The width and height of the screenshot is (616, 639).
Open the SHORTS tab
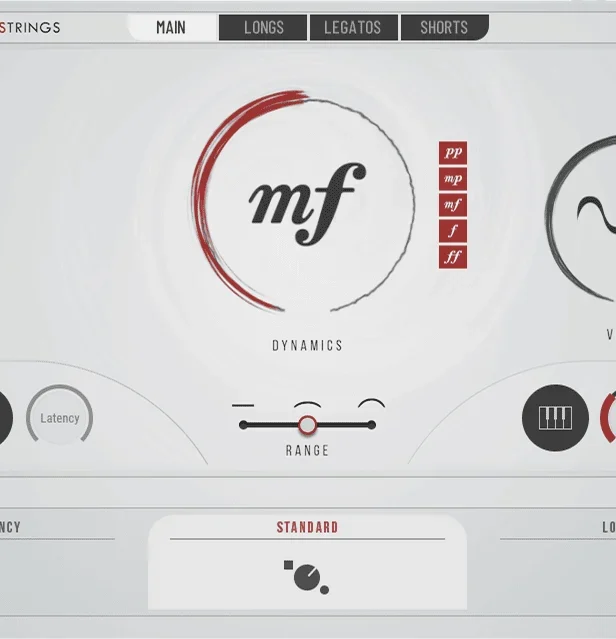click(x=444, y=27)
